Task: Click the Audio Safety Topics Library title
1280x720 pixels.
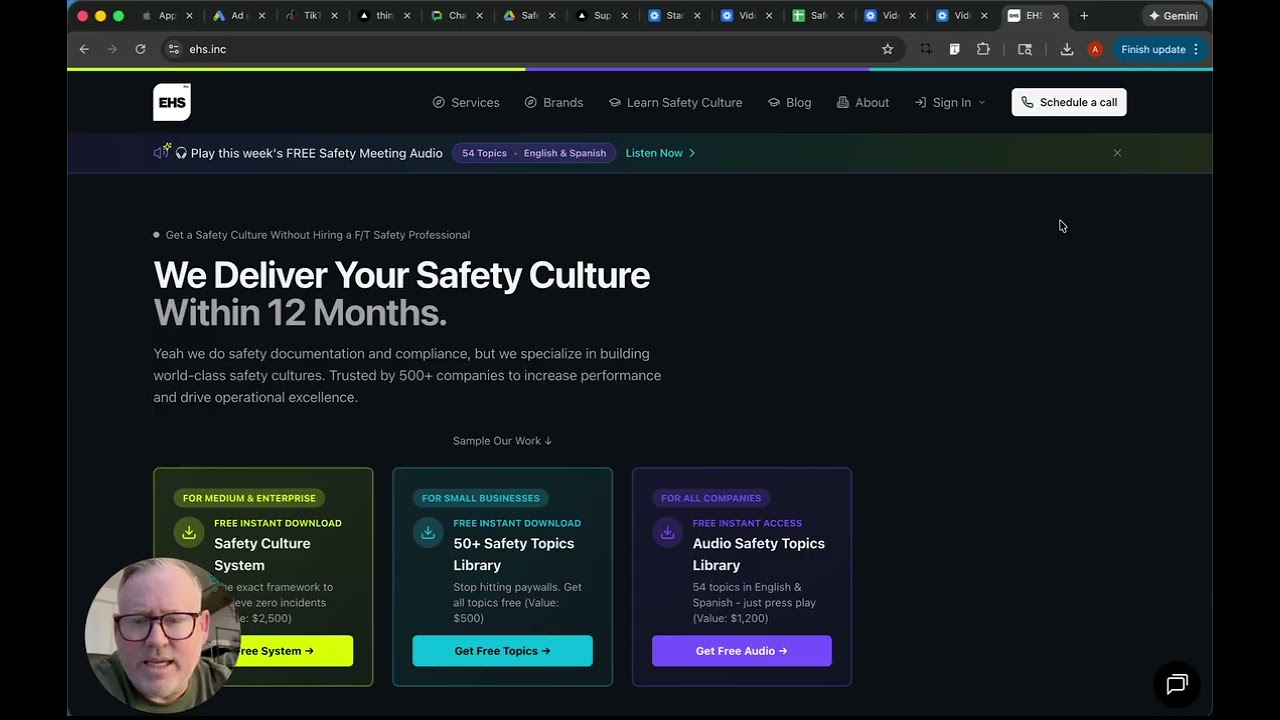Action: point(759,554)
